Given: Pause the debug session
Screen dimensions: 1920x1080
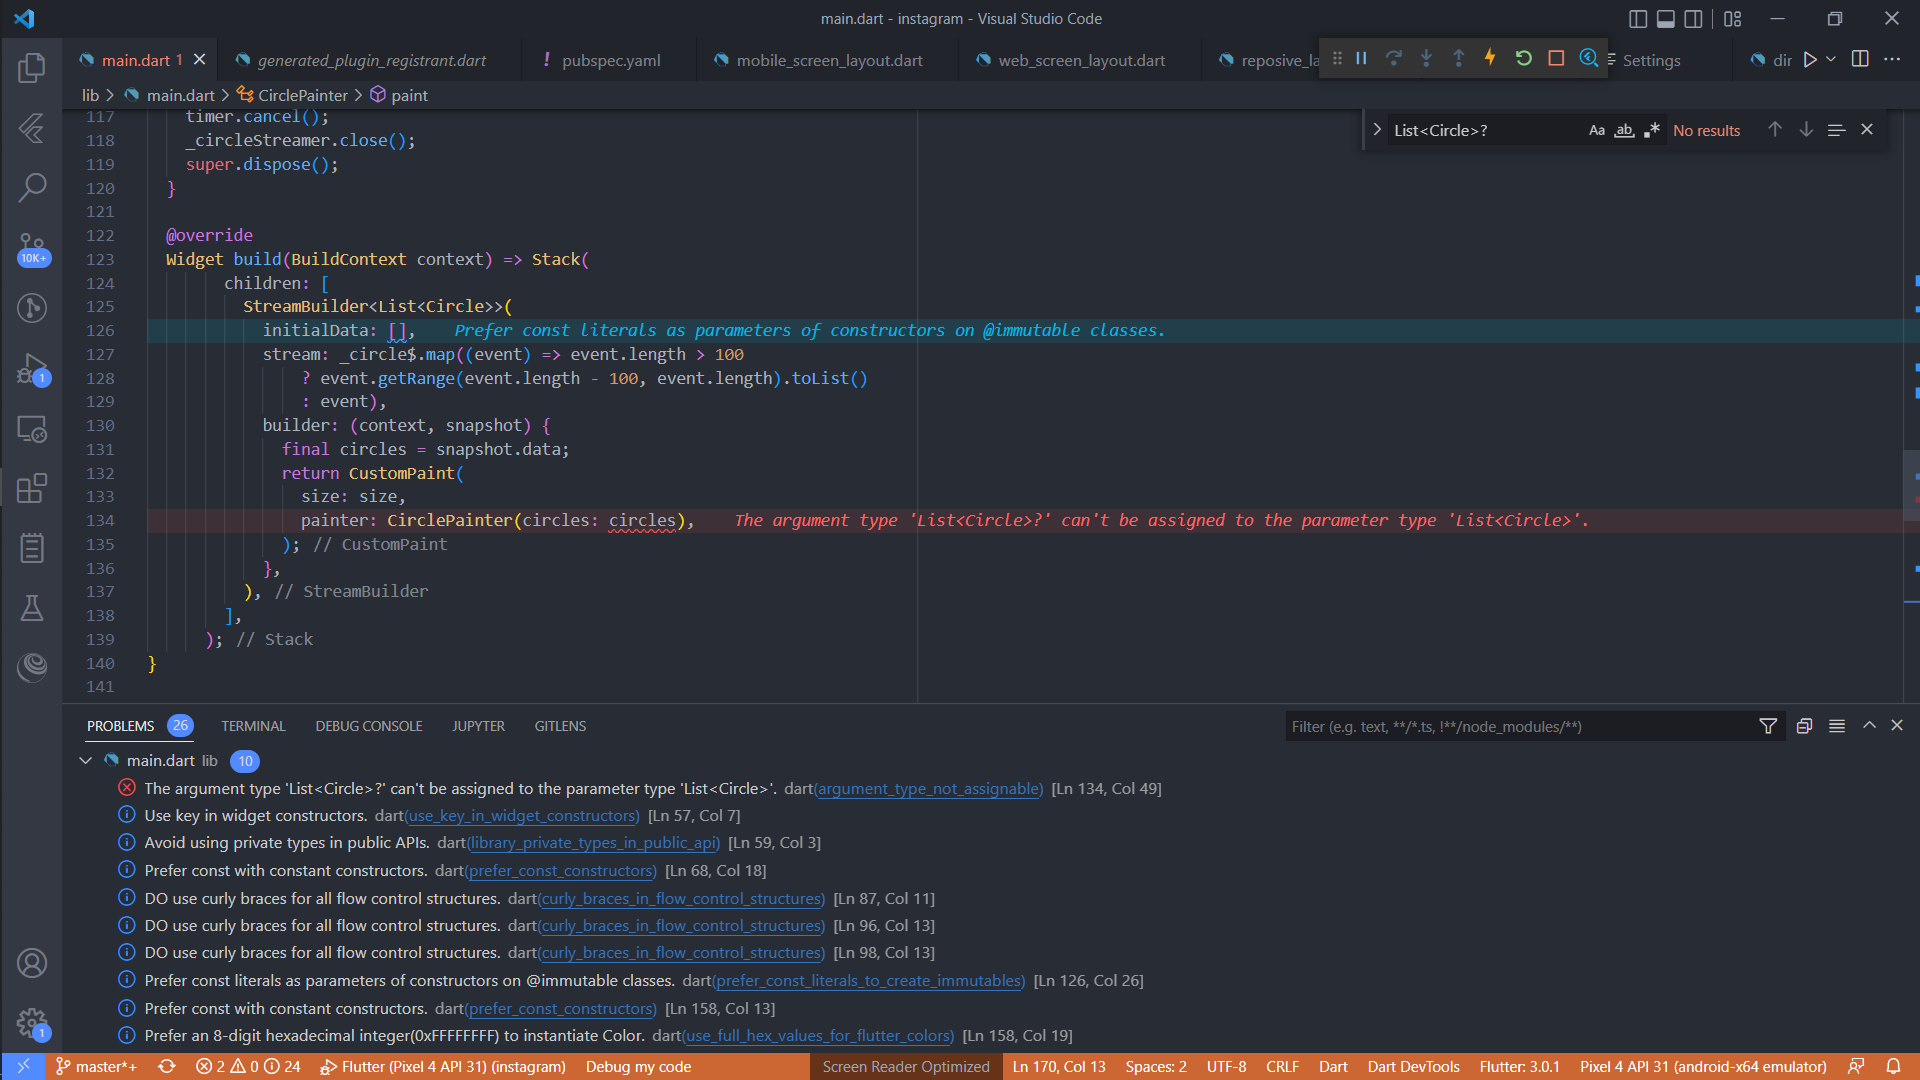Looking at the screenshot, I should (1361, 59).
